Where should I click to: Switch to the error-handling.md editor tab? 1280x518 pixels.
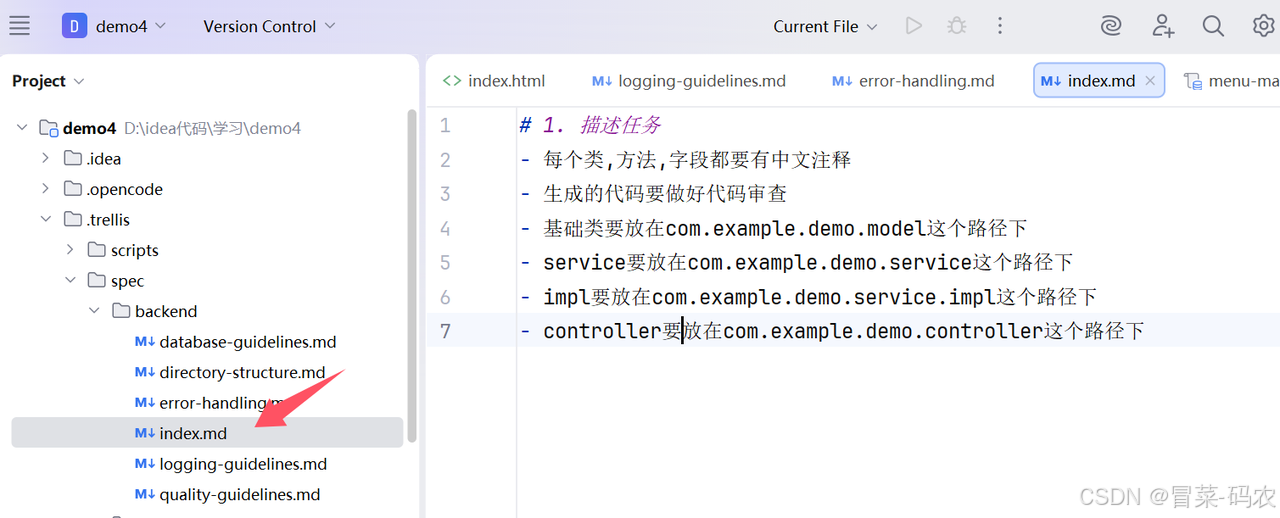click(913, 81)
